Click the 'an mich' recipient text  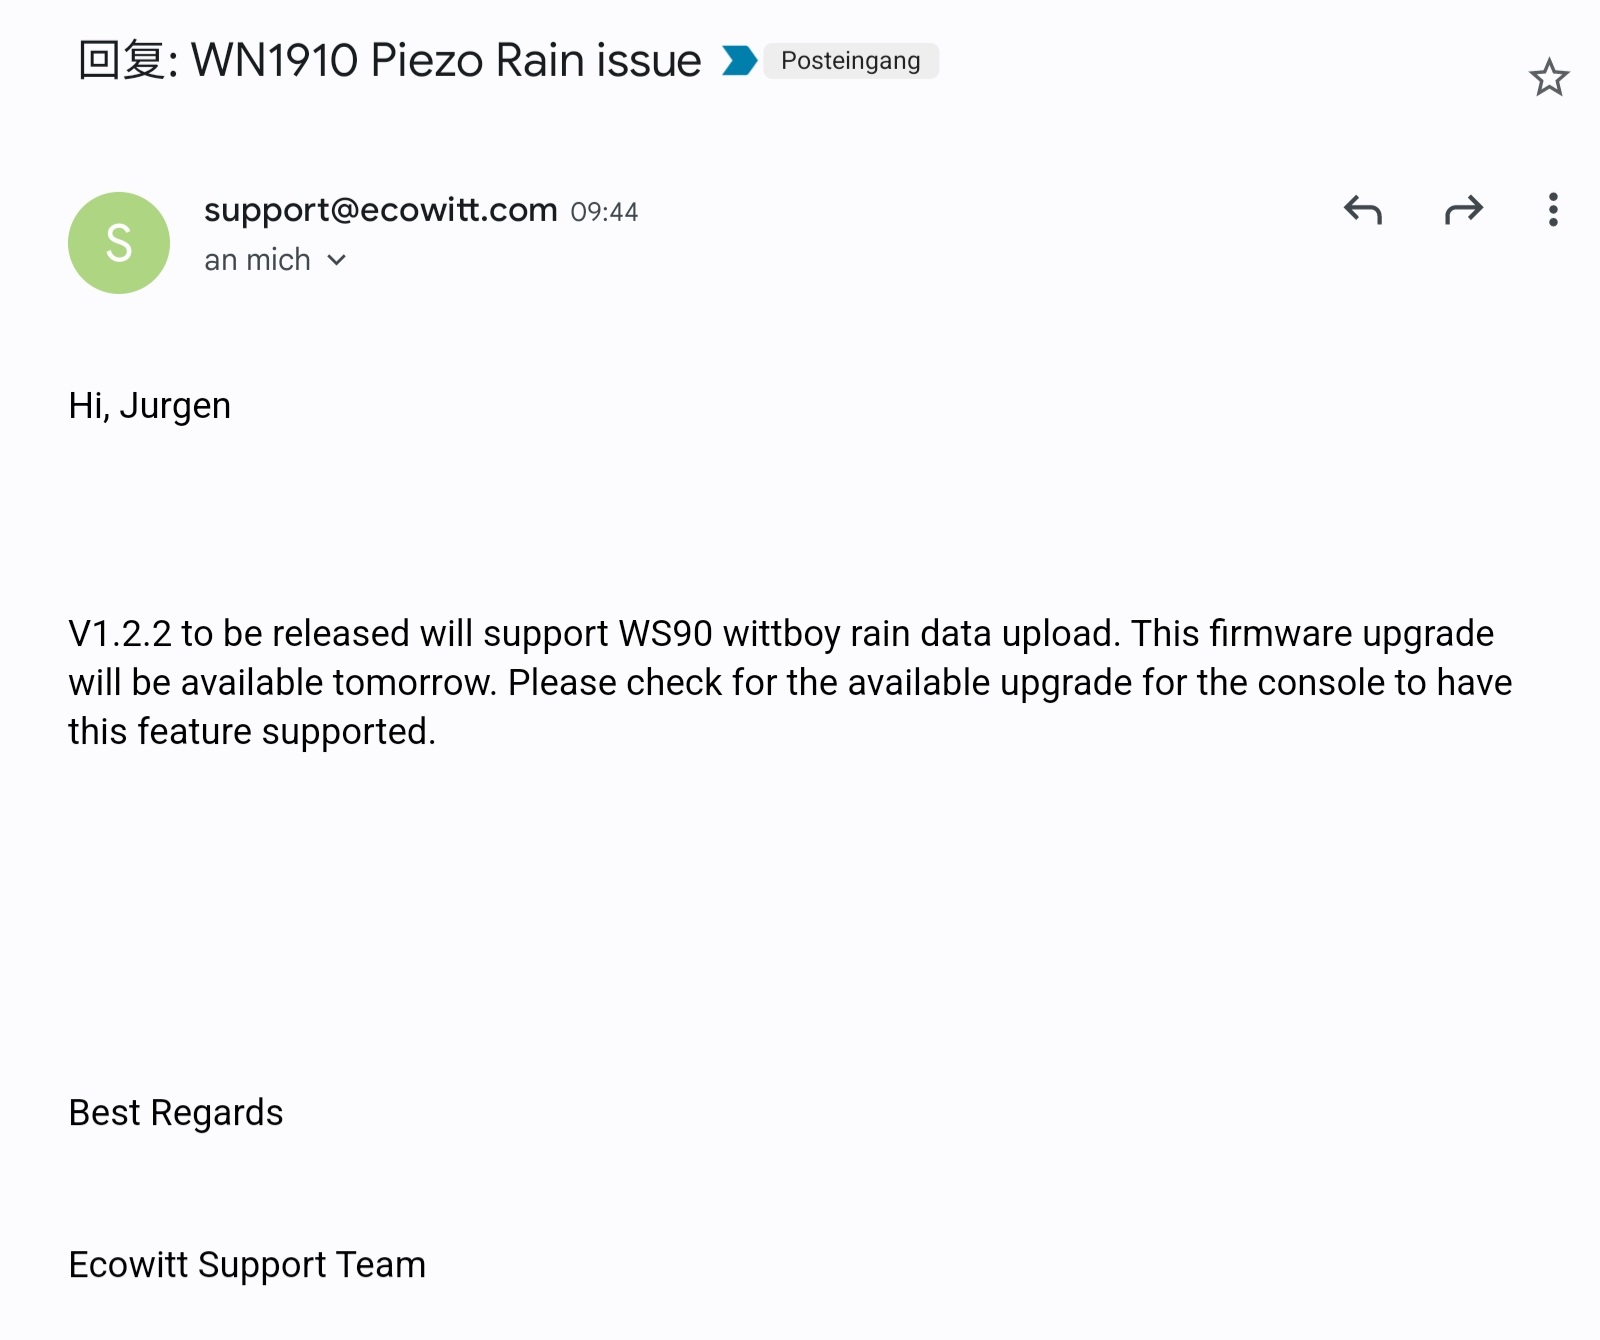[x=258, y=260]
